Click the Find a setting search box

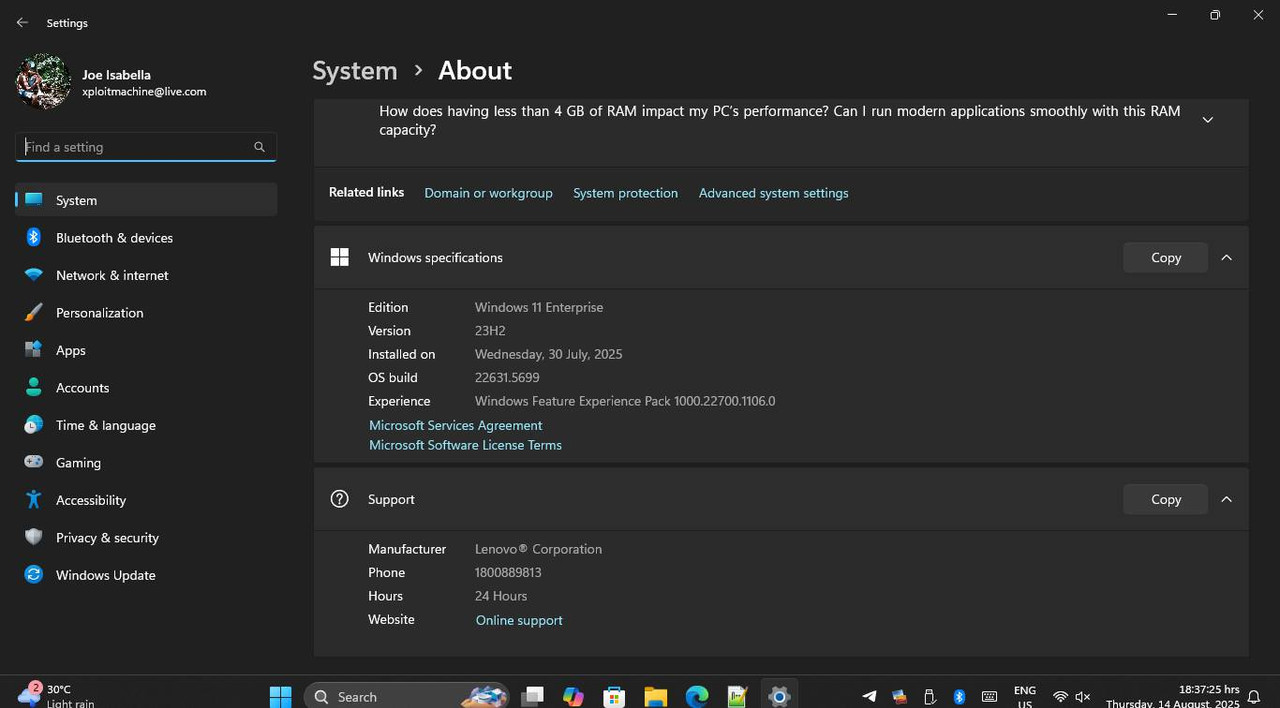click(146, 147)
